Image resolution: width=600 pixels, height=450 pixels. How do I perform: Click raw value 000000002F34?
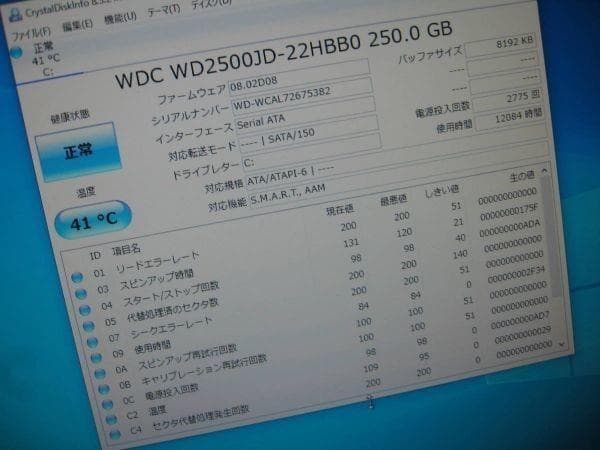[516, 275]
